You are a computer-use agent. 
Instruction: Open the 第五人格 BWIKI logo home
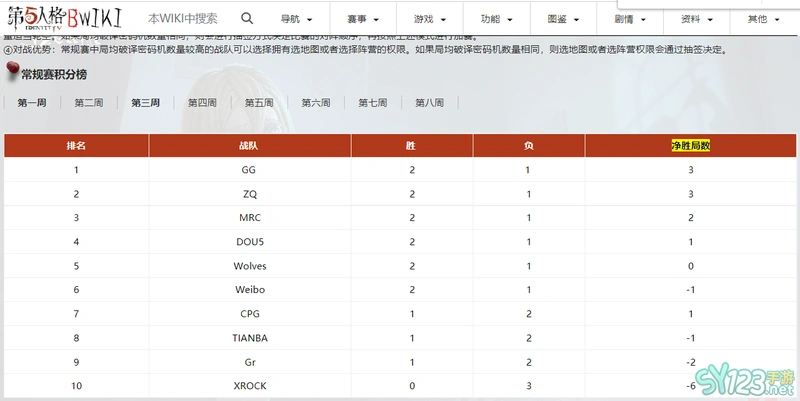click(64, 18)
